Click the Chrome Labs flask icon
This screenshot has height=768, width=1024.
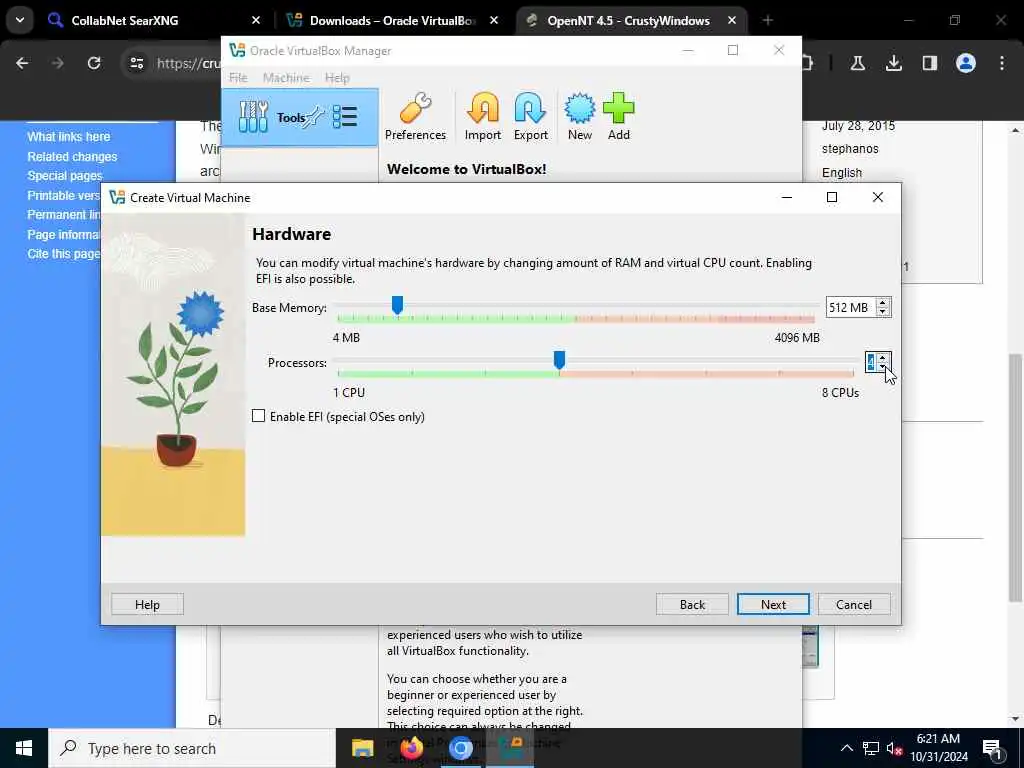click(x=857, y=63)
